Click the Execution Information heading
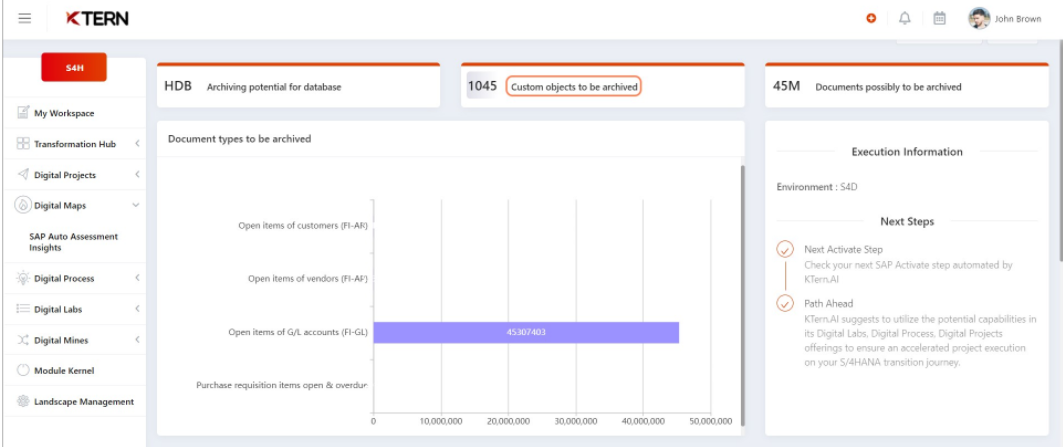The width and height of the screenshot is (1063, 447). [907, 152]
